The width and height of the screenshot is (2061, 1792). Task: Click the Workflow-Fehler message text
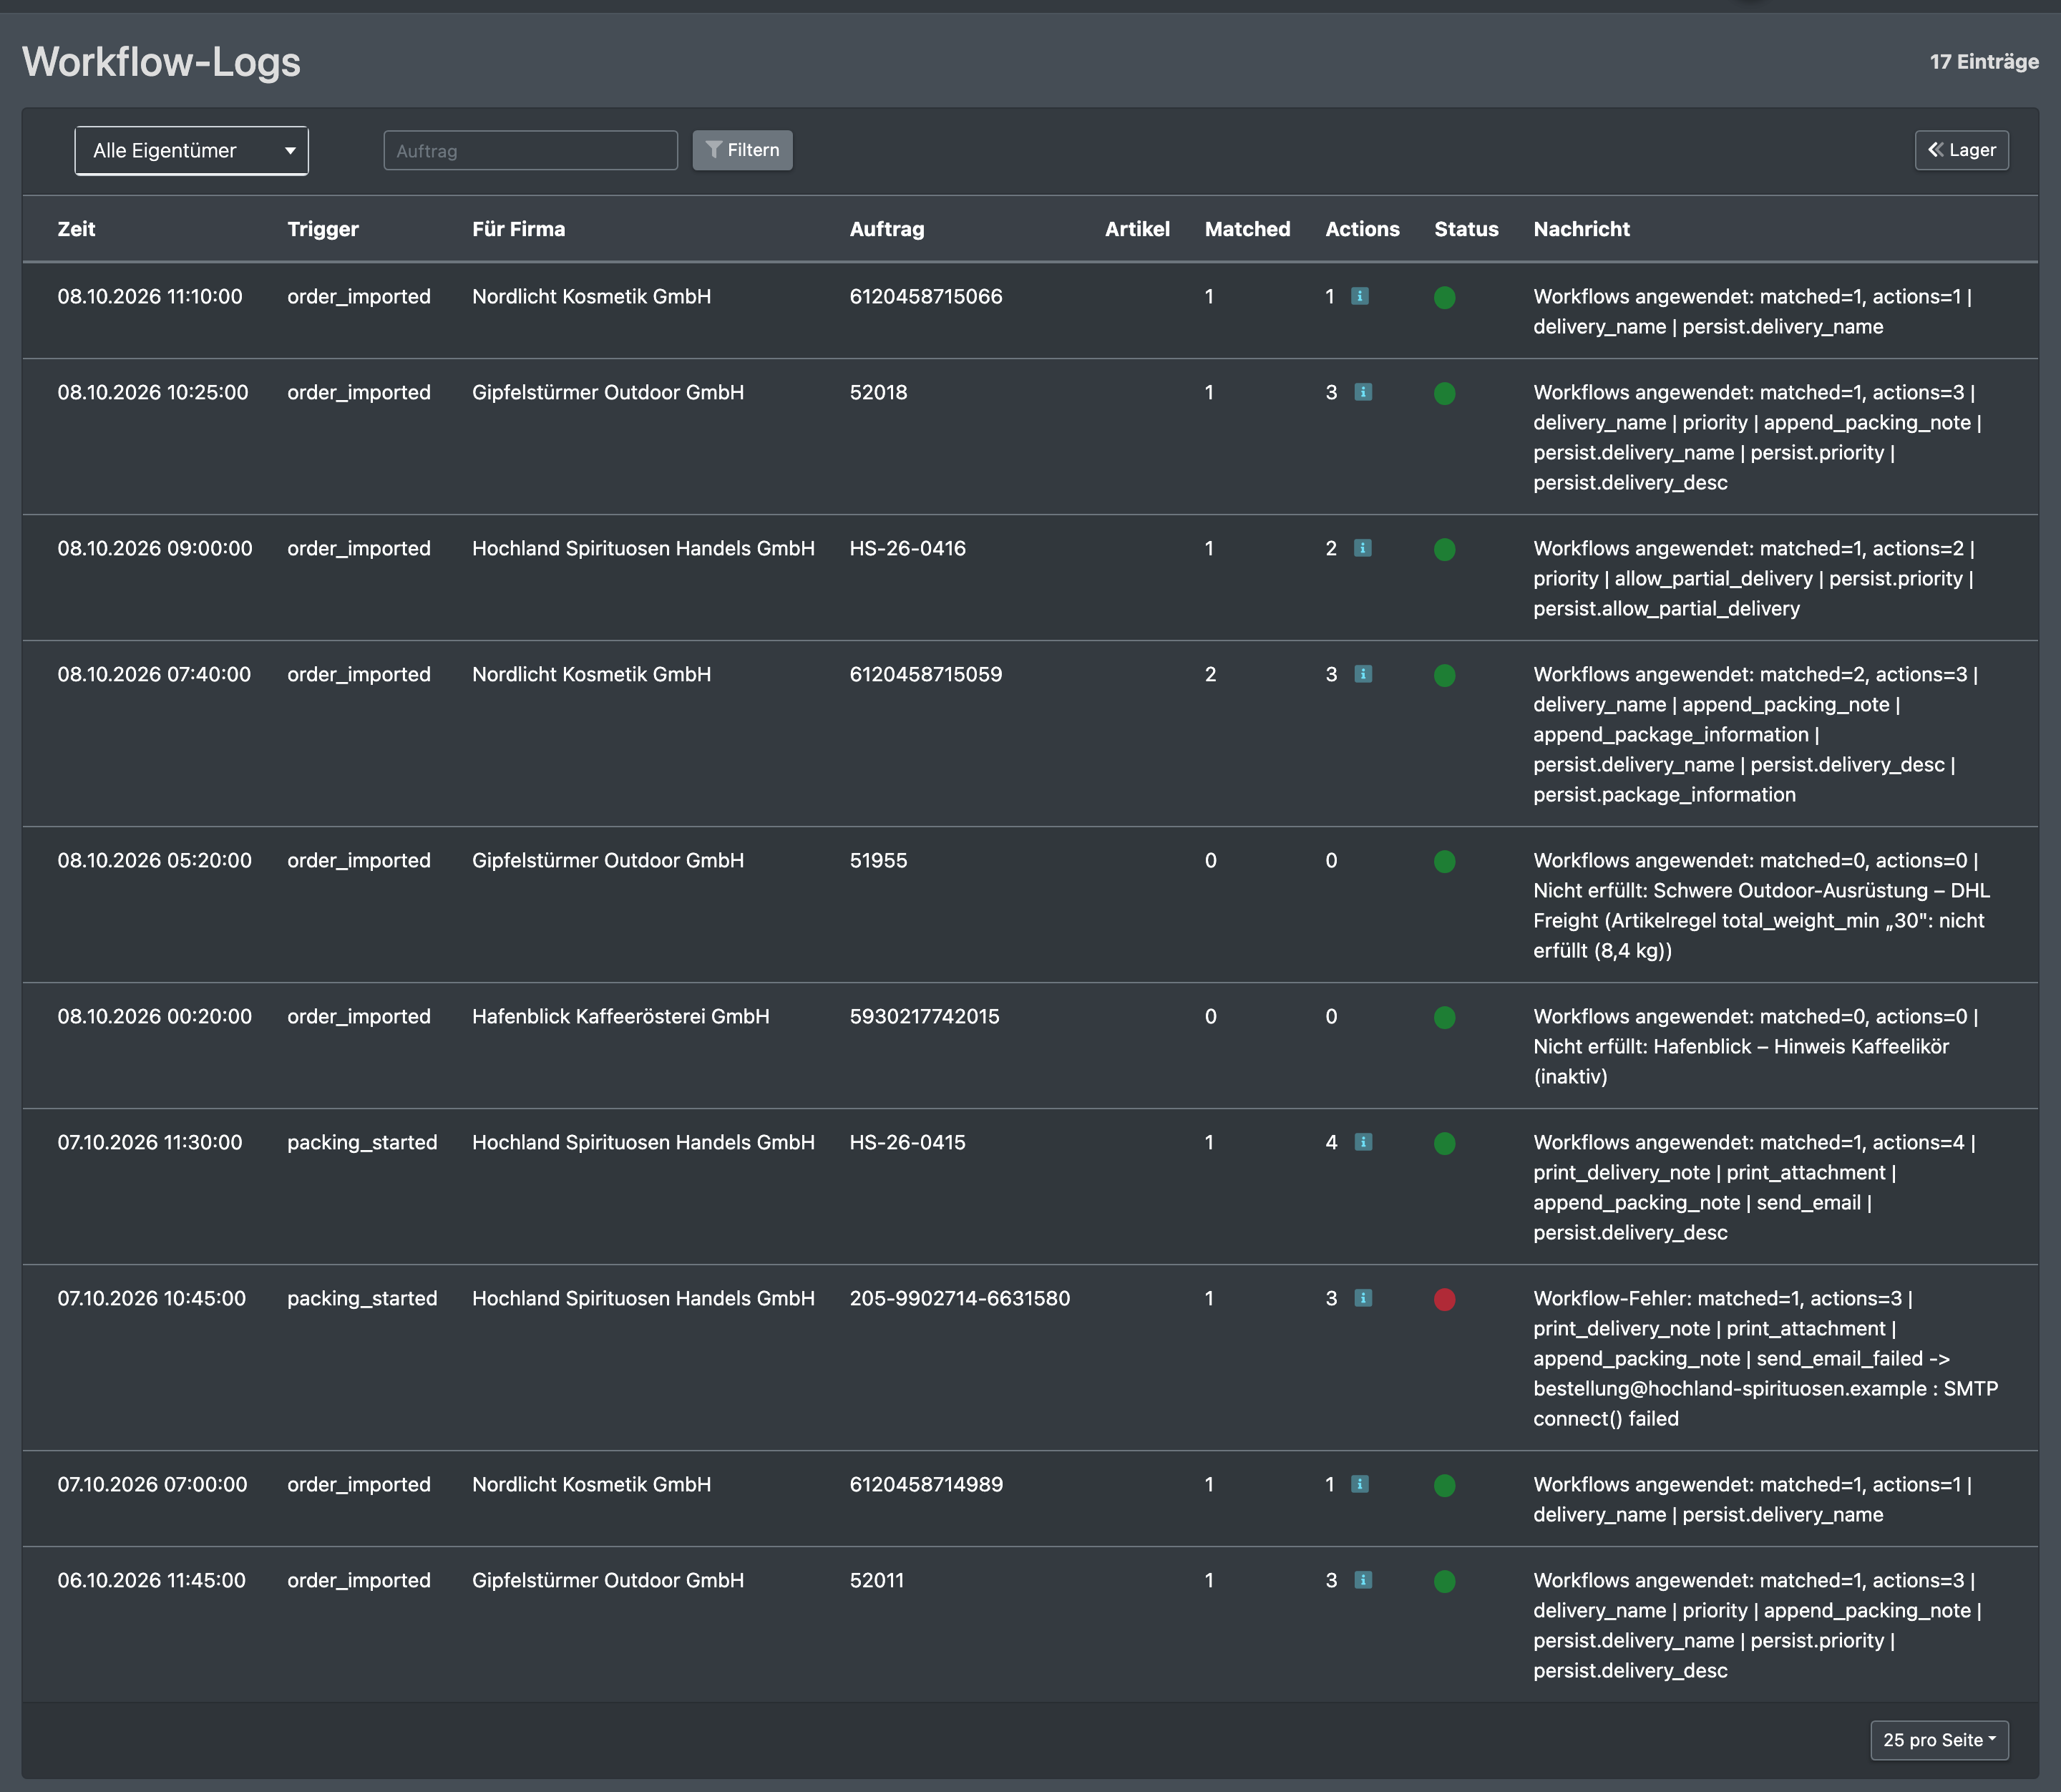1765,1358
